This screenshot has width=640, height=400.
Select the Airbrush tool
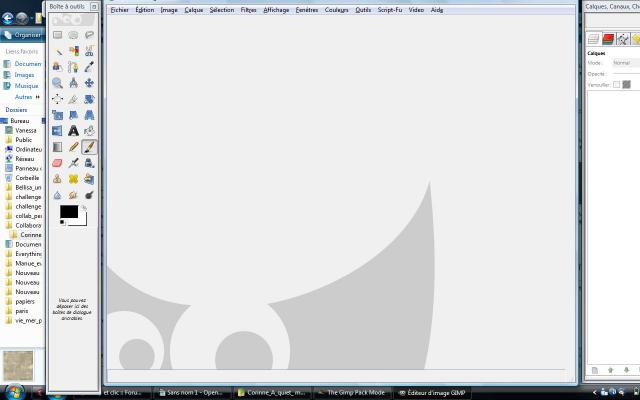73,163
